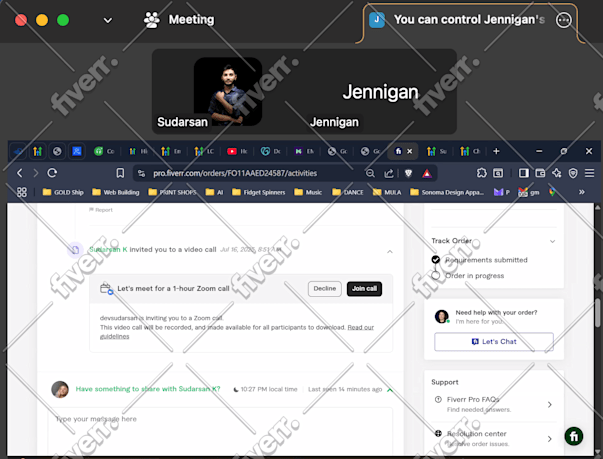Viewport: 603px width, 459px height.
Task: Open the Read our guidelines link
Action: click(237, 332)
